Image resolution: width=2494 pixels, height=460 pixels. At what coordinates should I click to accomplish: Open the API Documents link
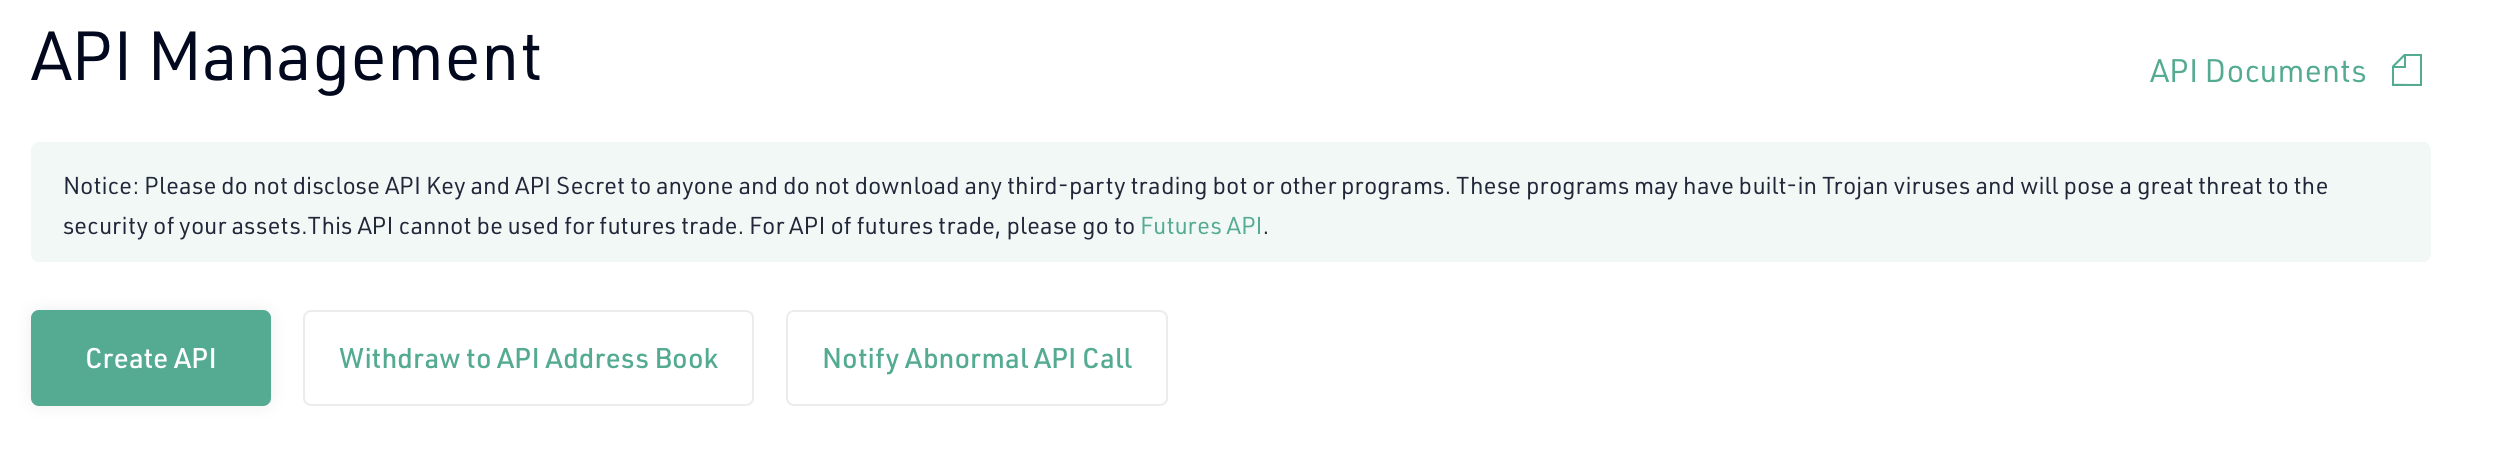click(x=2258, y=72)
